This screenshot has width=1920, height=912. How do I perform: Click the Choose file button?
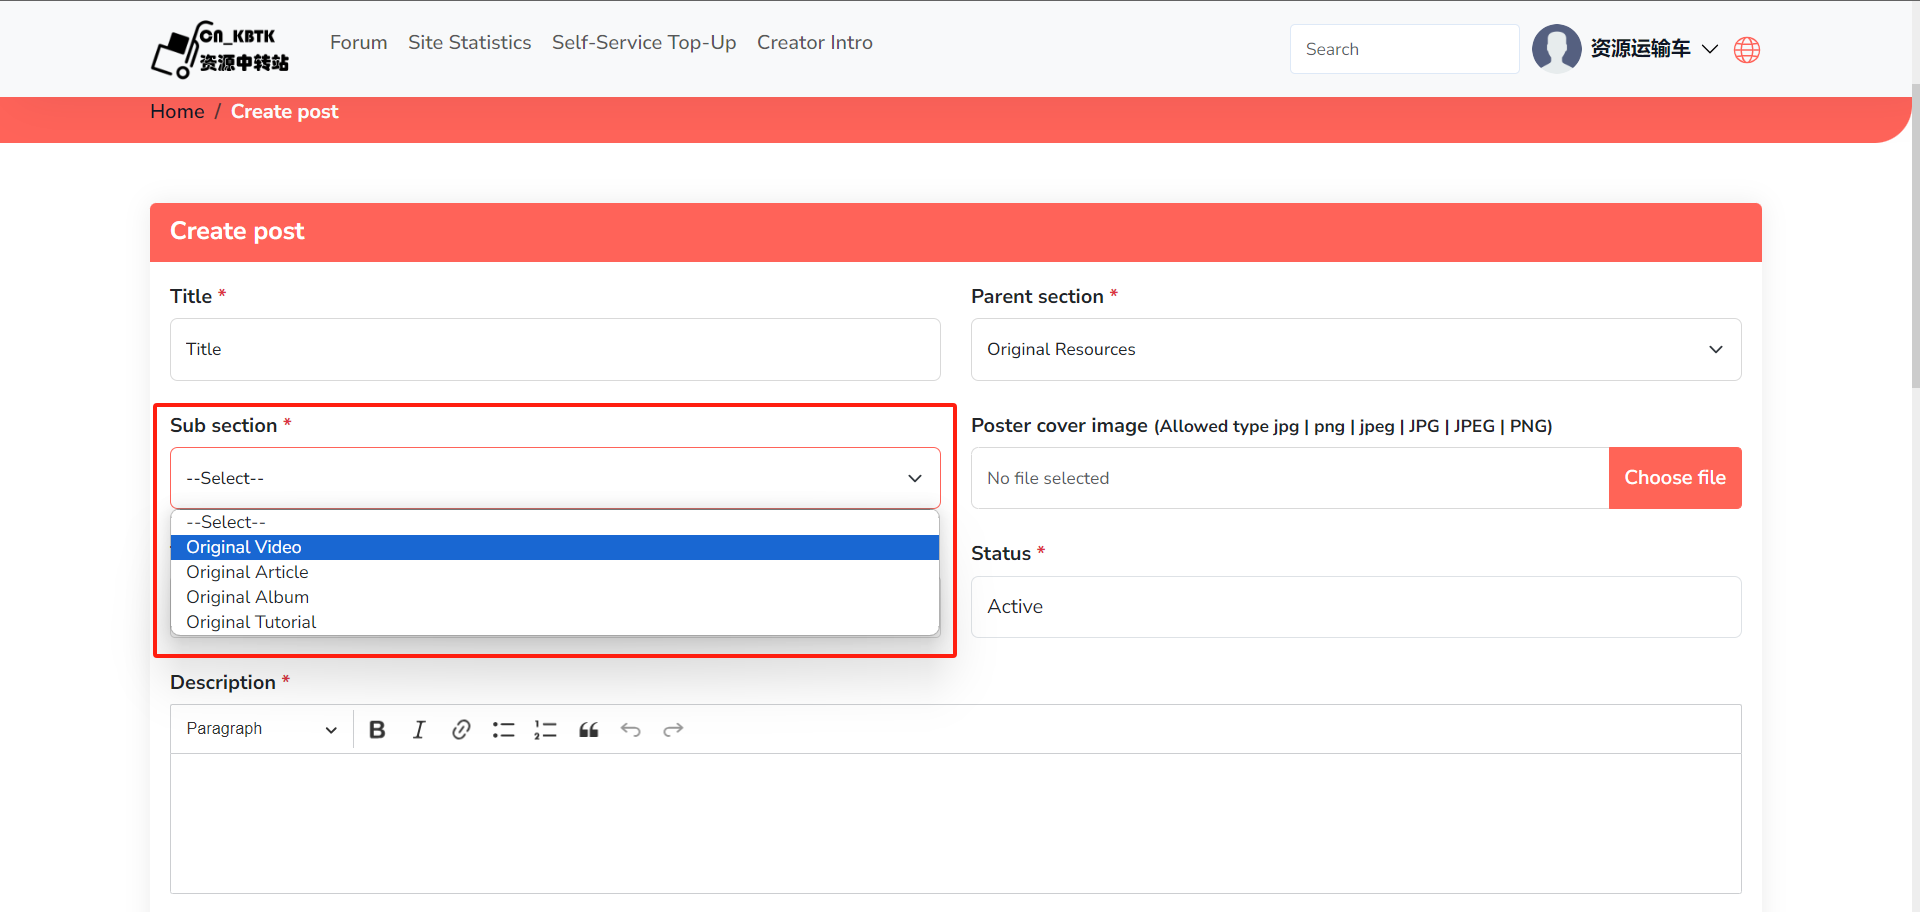[1674, 478]
